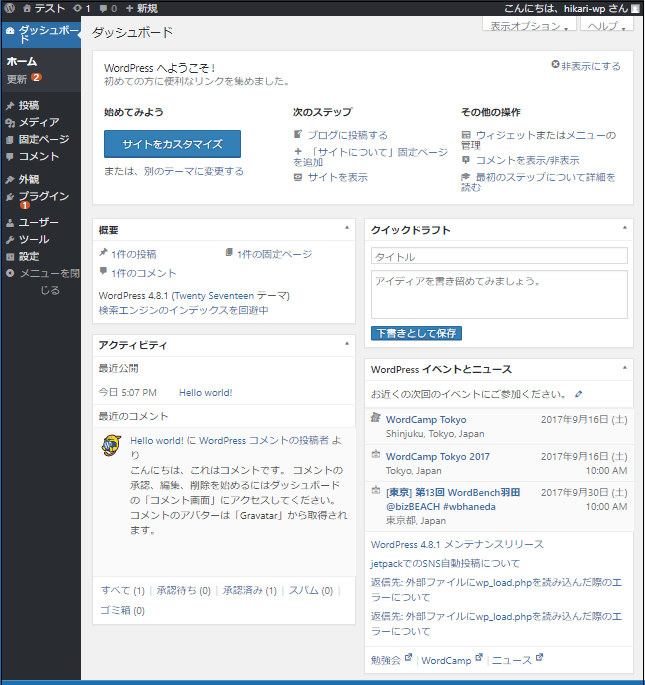Click the updates icon showing 1

(x=81, y=8)
